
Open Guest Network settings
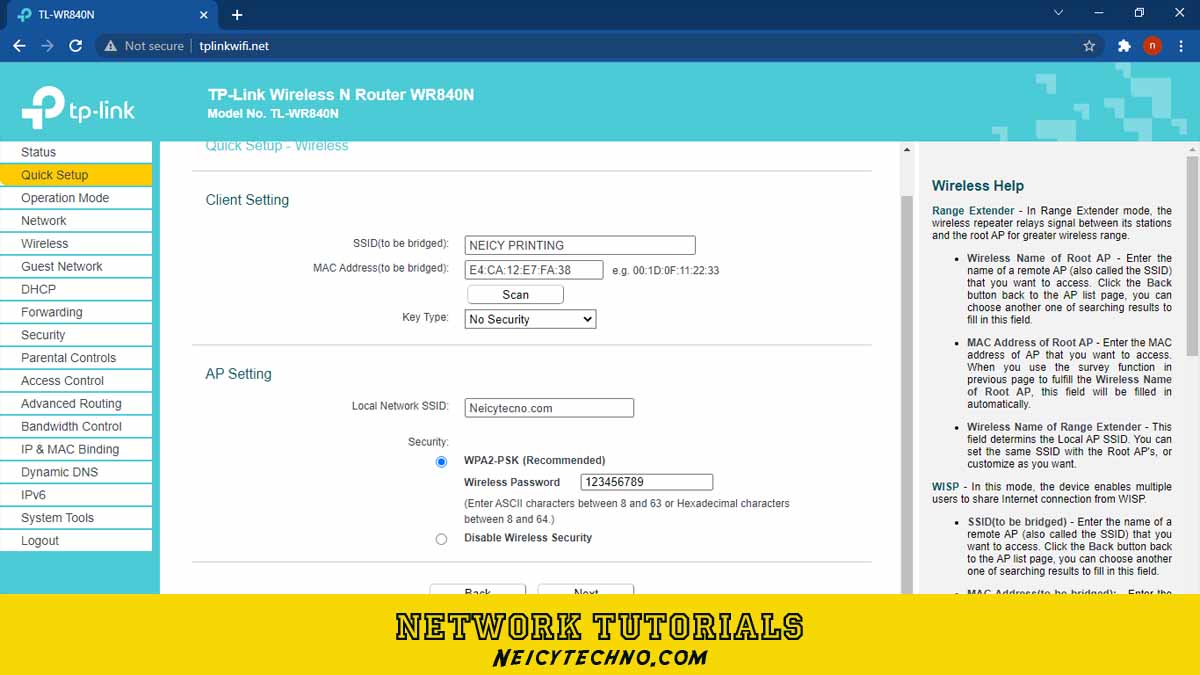click(x=76, y=267)
